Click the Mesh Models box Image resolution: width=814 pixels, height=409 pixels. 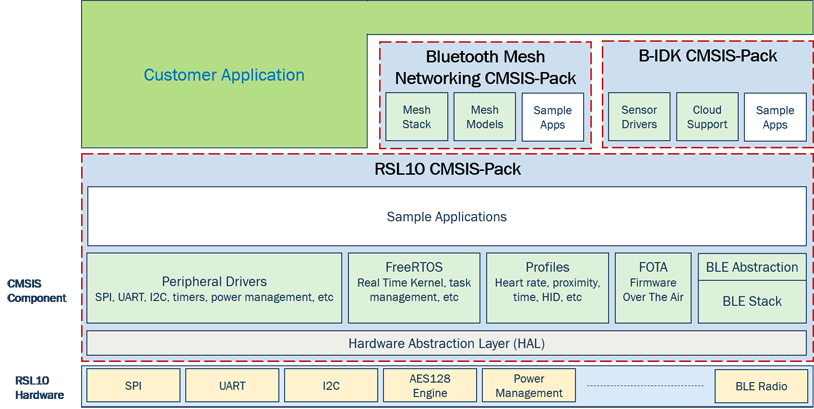[484, 117]
